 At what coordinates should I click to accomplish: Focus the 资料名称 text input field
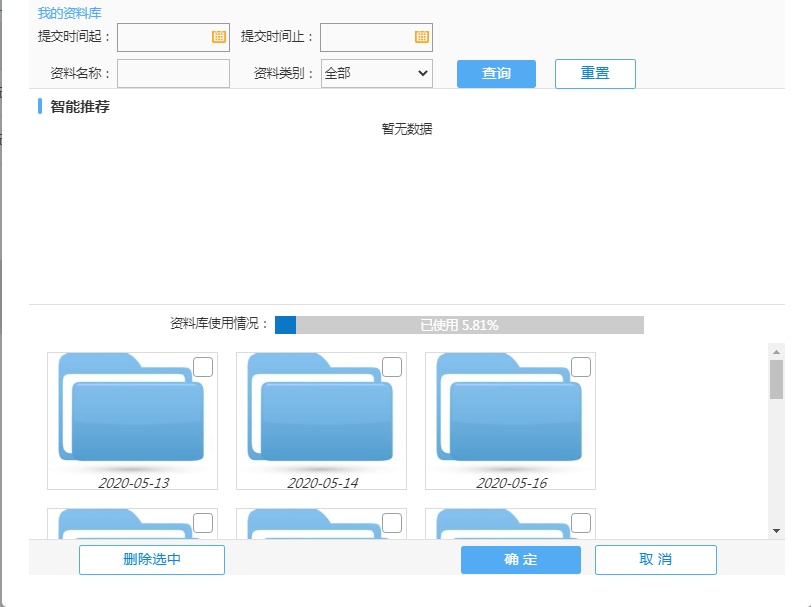[173, 74]
